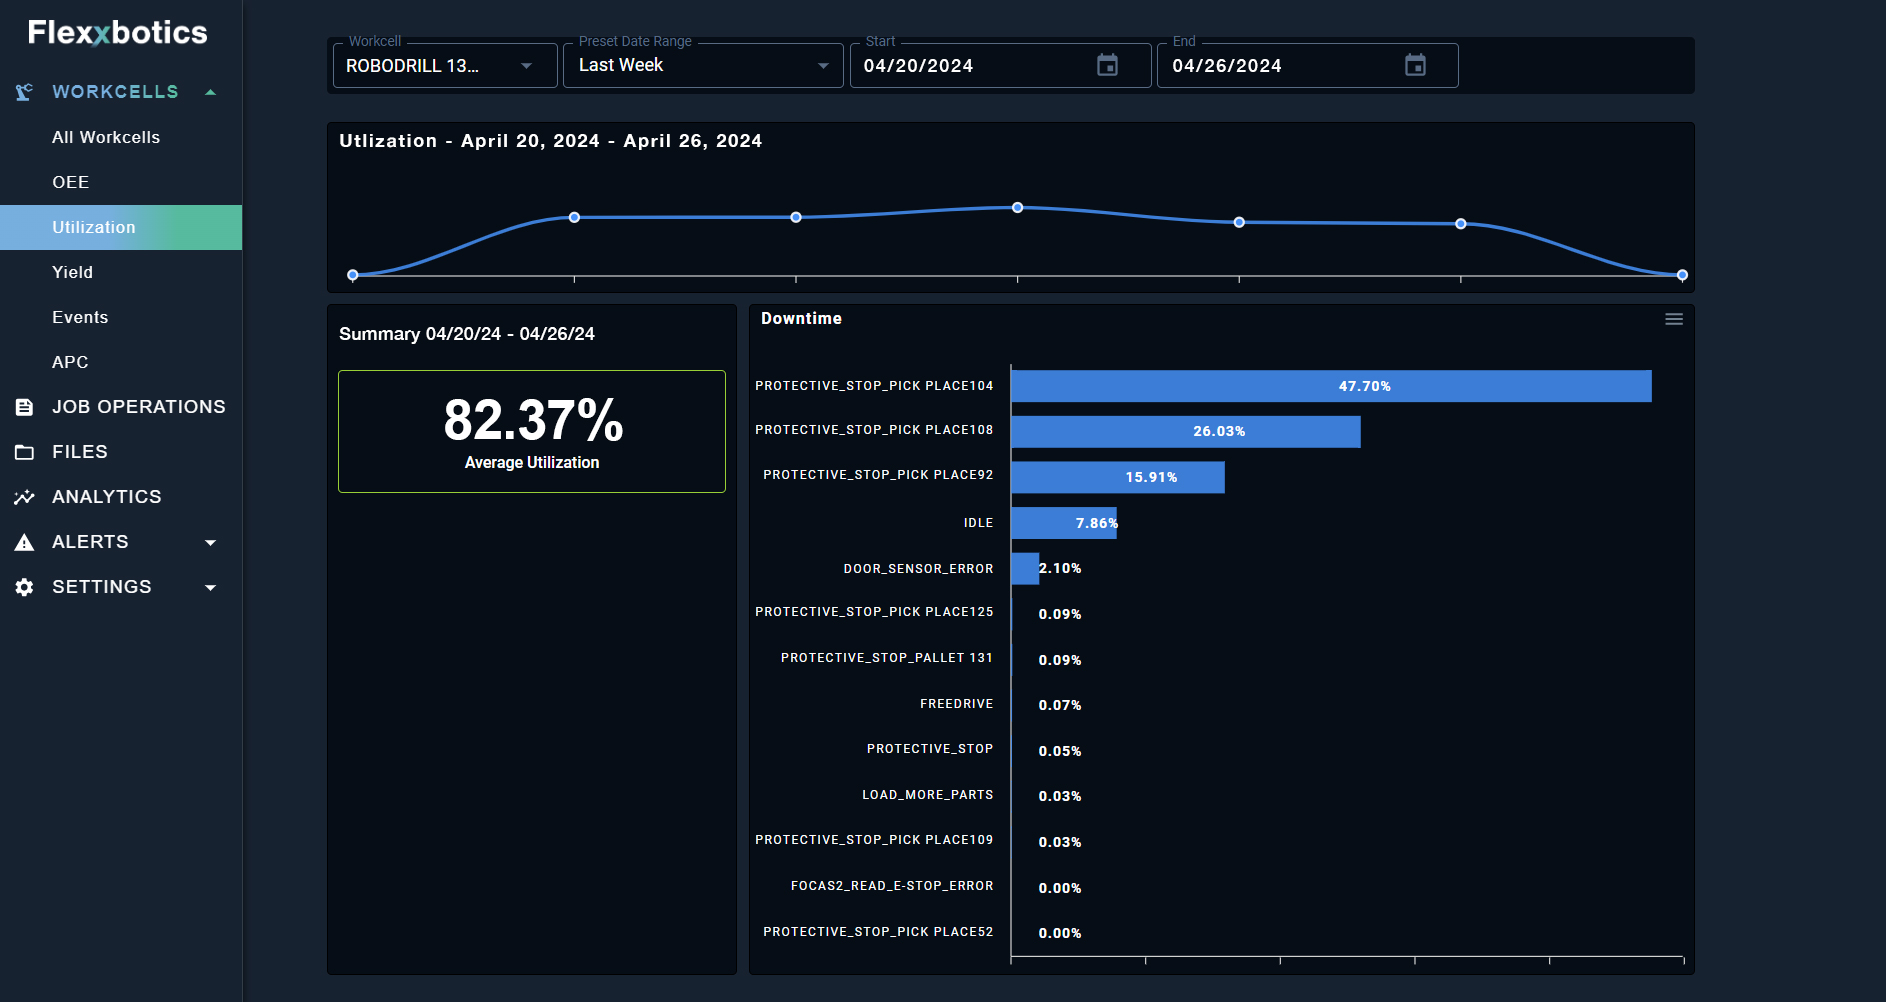Click the Alerts warning triangle icon

(25, 542)
